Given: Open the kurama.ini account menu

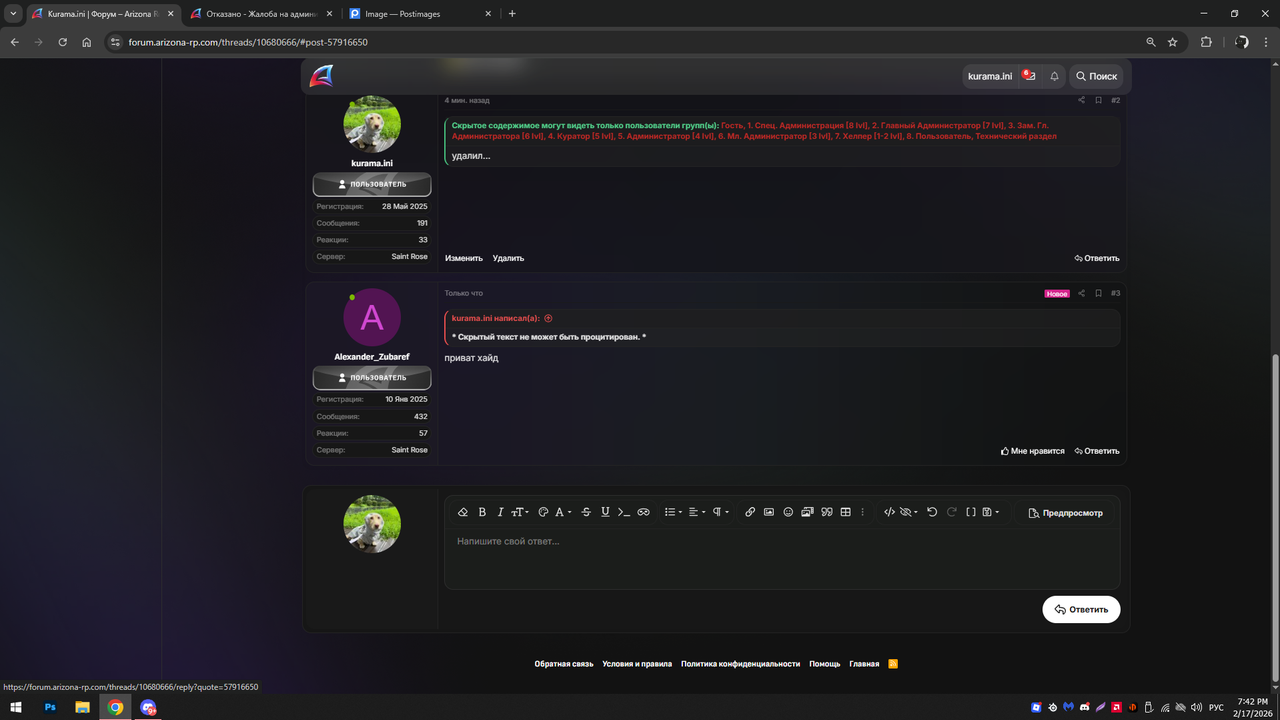Looking at the screenshot, I should point(990,76).
